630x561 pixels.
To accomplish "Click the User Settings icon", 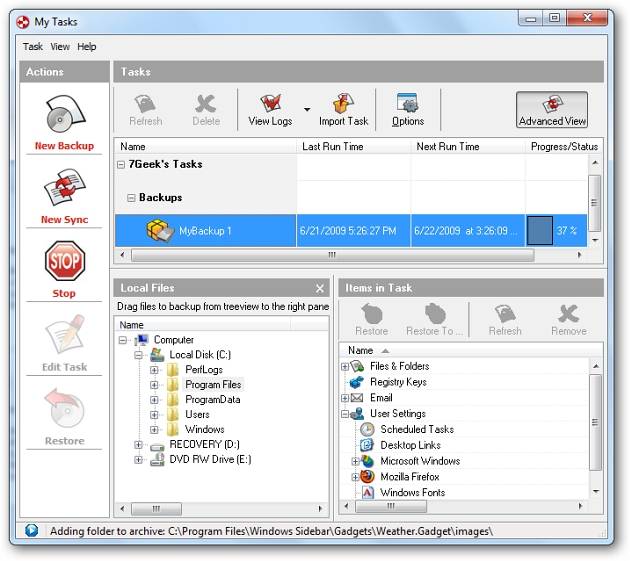I will tap(357, 414).
